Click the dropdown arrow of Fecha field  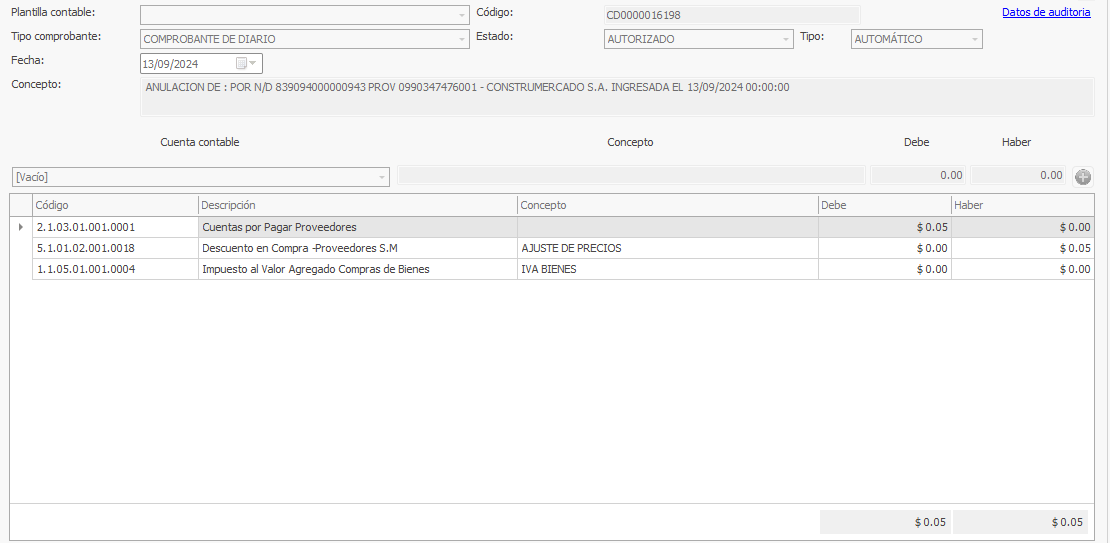[x=253, y=64]
